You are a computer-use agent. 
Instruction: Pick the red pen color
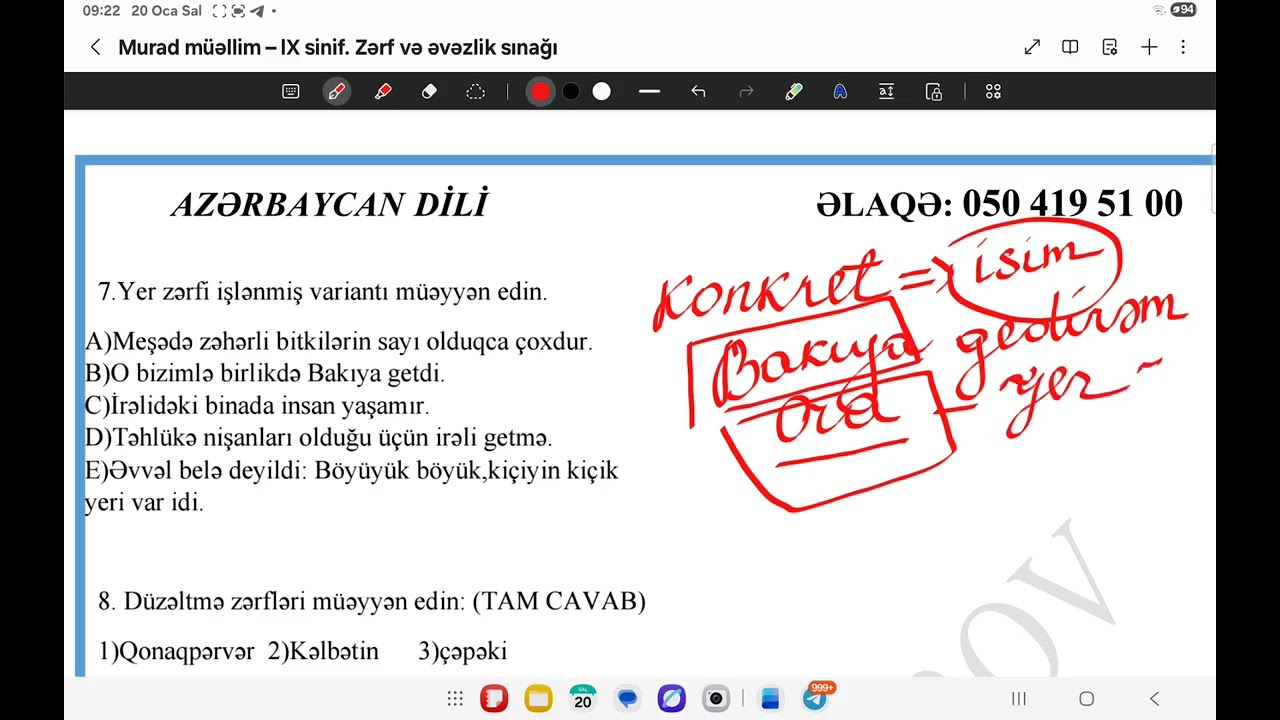point(540,92)
